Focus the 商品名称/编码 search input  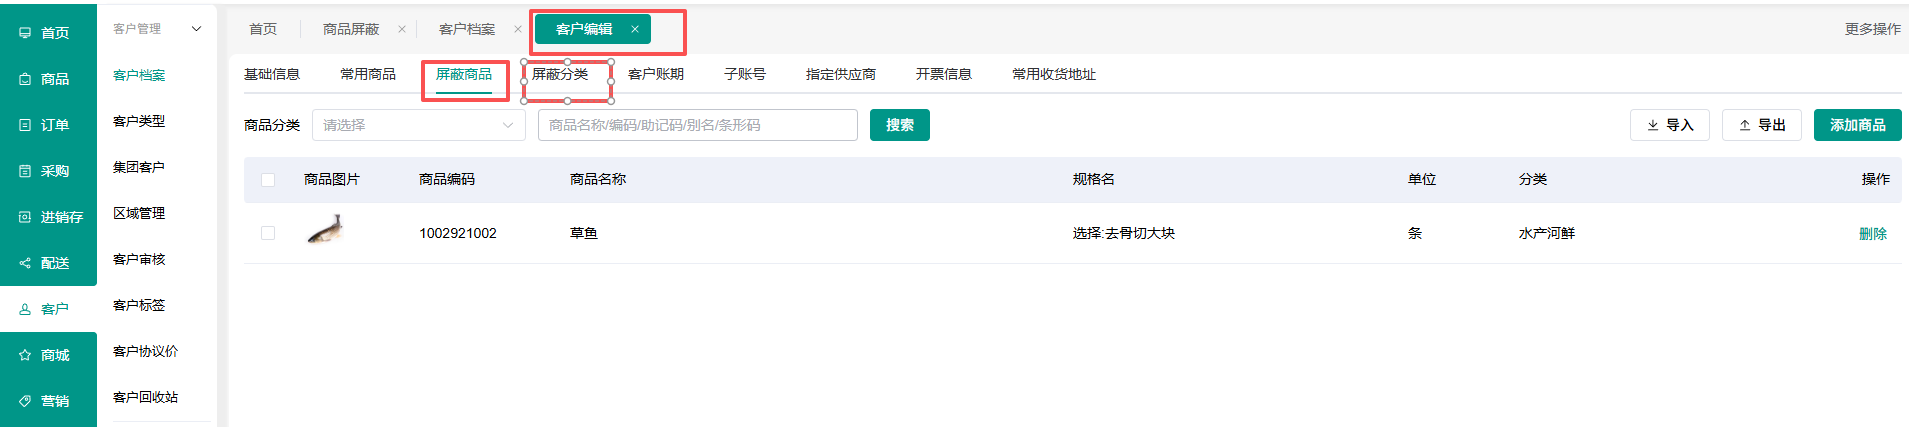(x=698, y=125)
